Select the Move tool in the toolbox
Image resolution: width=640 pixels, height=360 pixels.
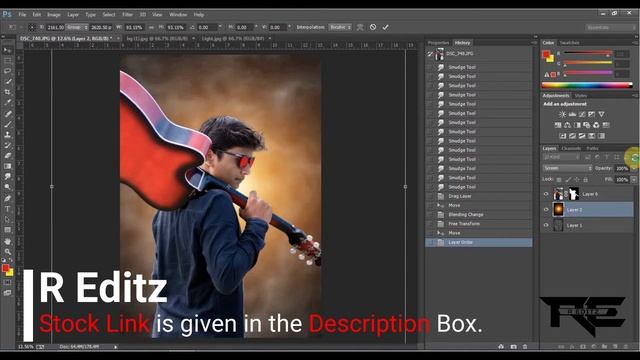[x=7, y=50]
